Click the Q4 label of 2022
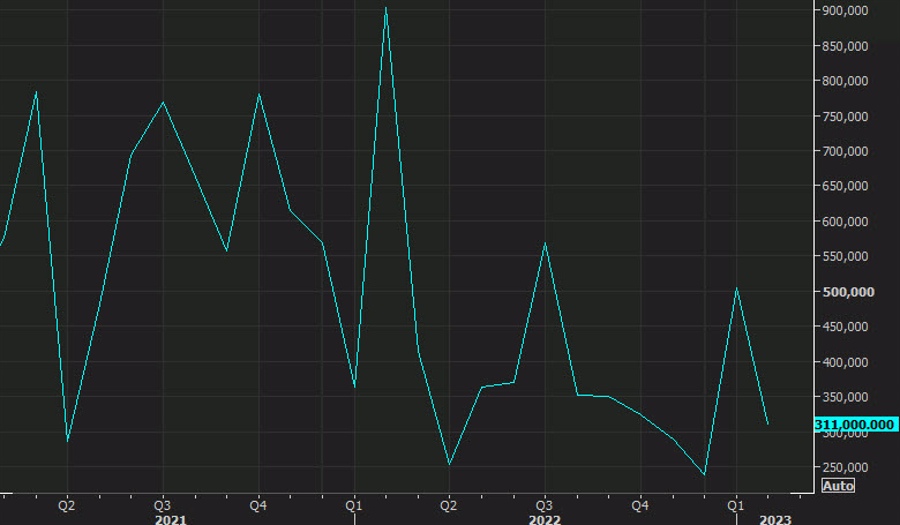 click(640, 505)
